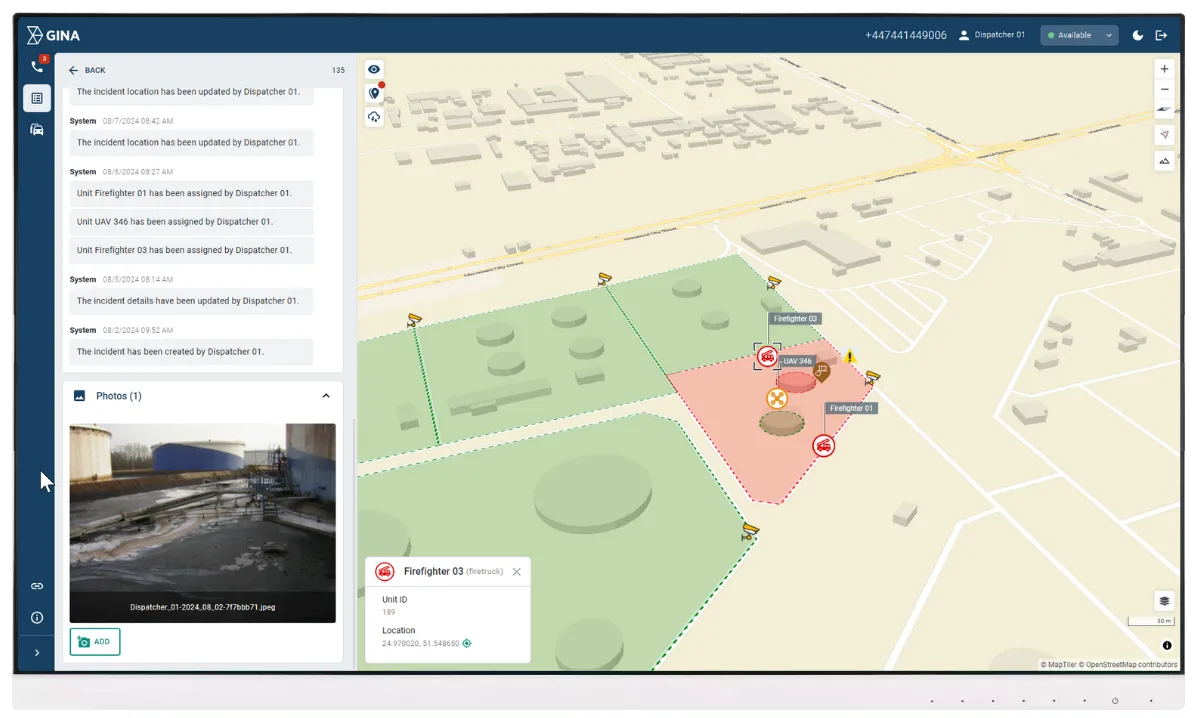Toggle the terrain view map button

pos(1164,160)
